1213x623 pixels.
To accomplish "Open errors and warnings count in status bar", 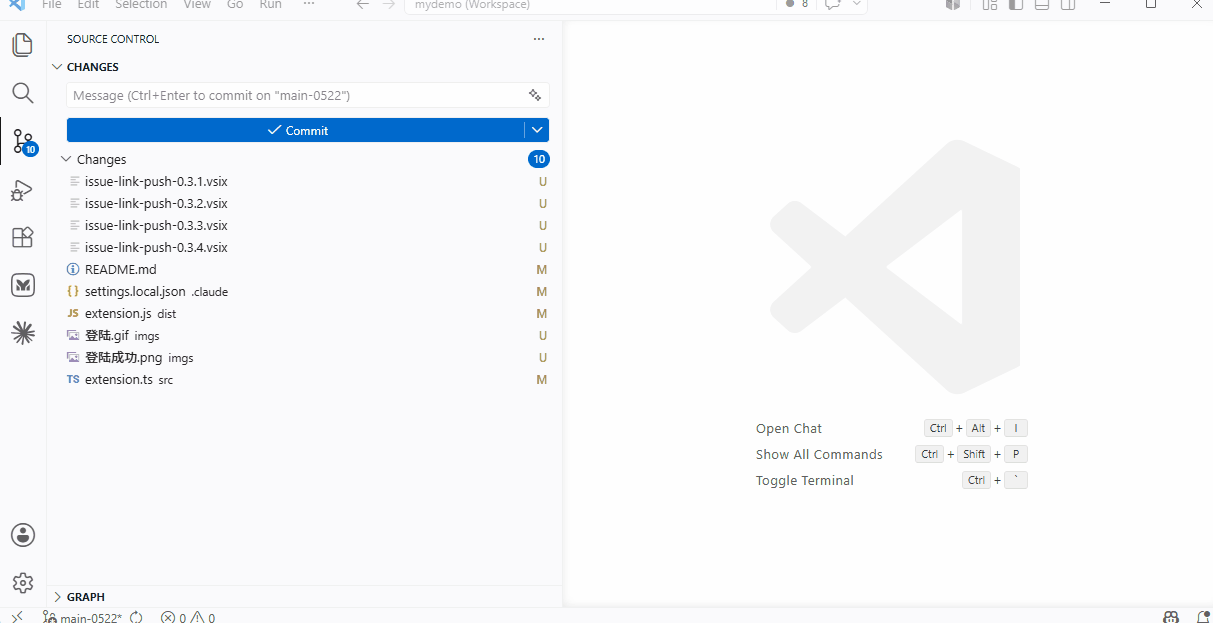I will pyautogui.click(x=188, y=617).
